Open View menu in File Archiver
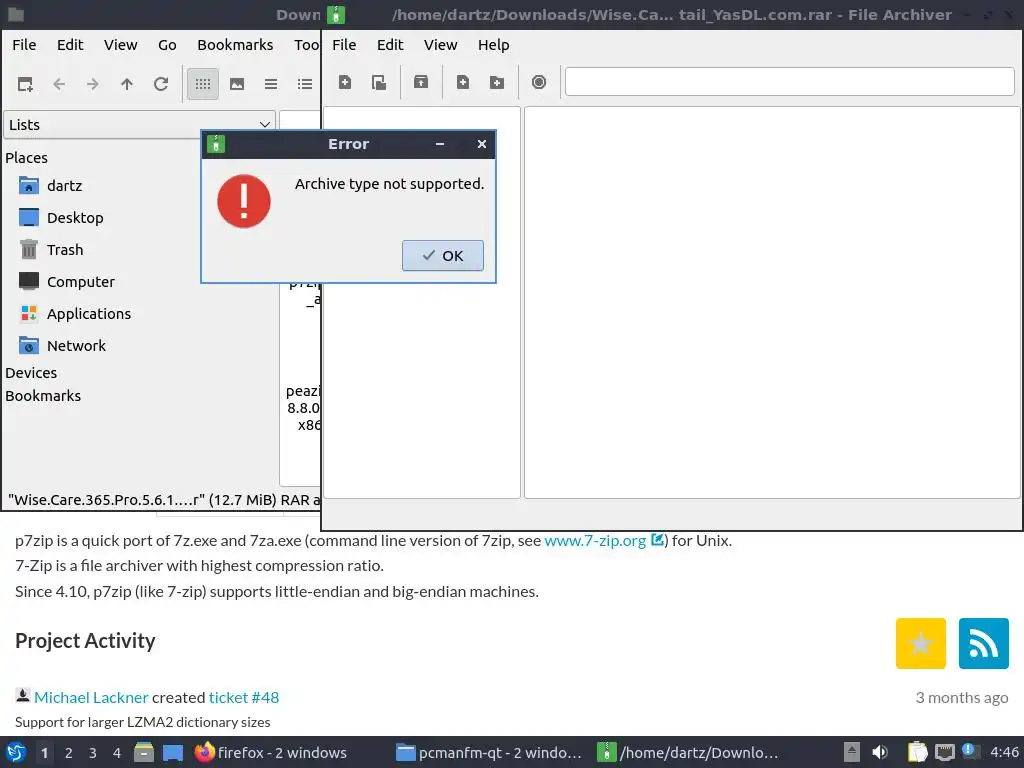Viewport: 1024px width, 768px height. click(441, 45)
